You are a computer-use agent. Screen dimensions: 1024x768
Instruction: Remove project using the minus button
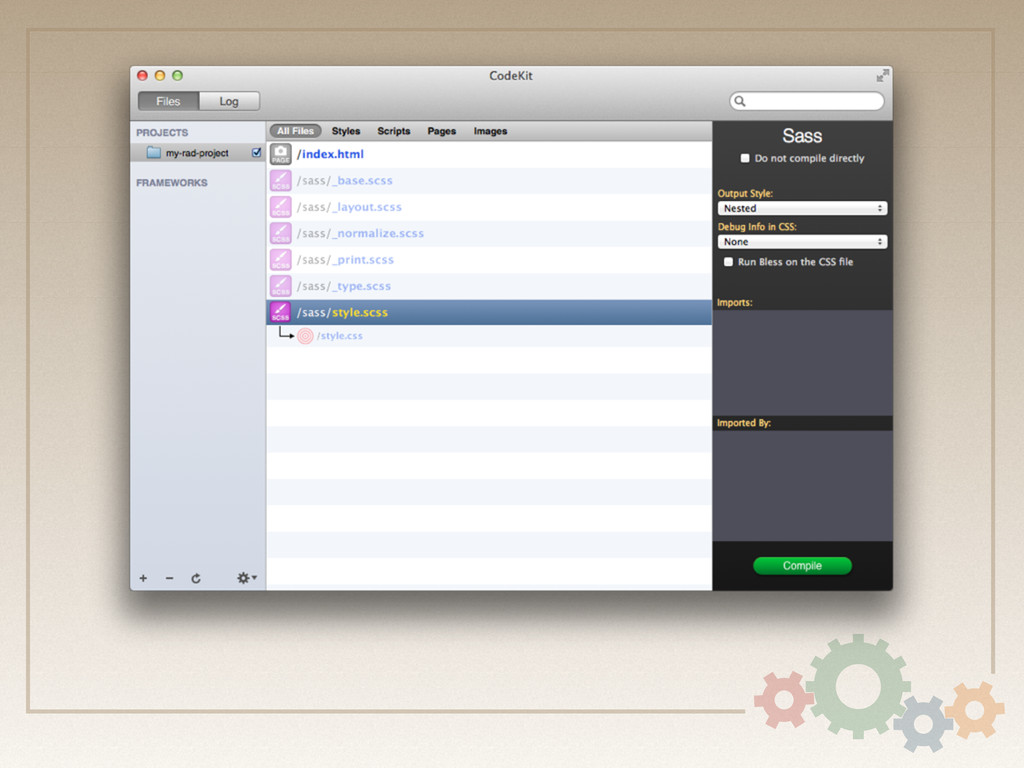point(169,578)
